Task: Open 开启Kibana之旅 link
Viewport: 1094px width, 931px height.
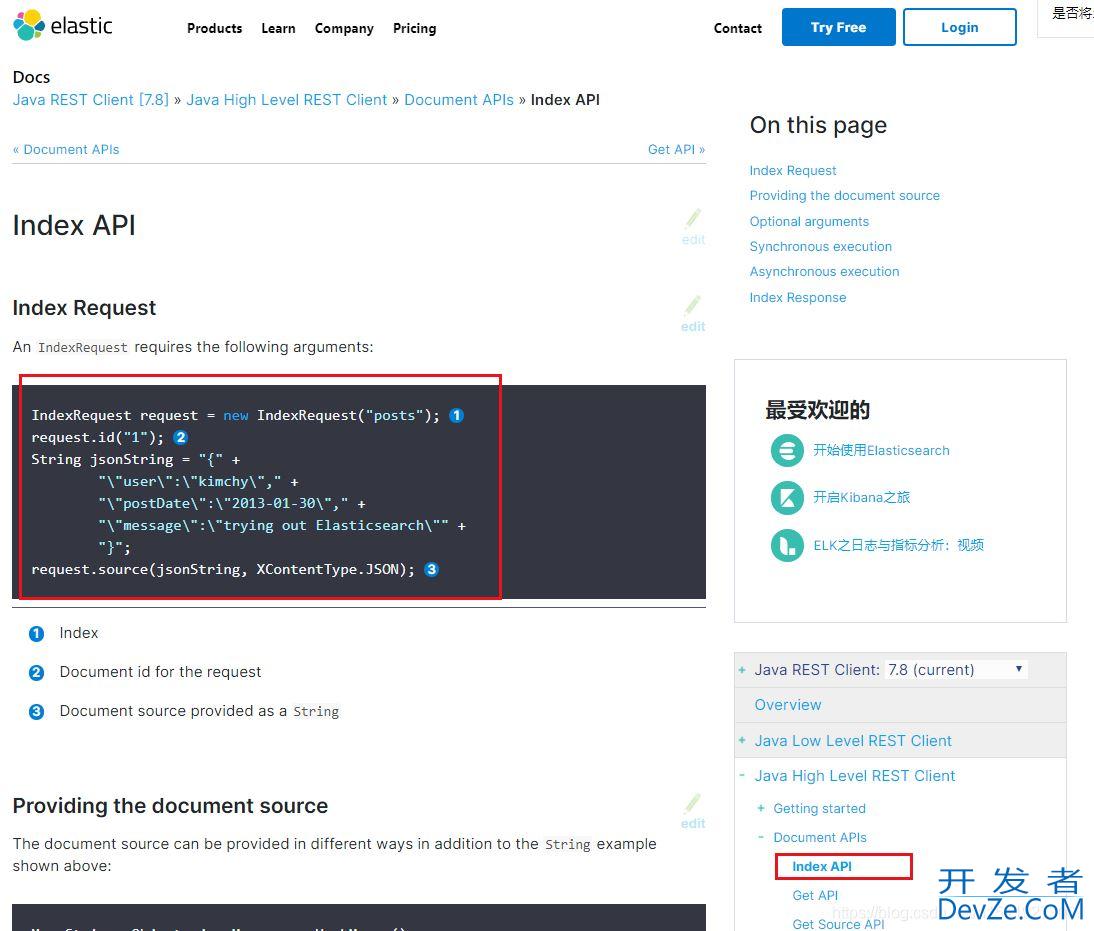Action: tap(862, 498)
